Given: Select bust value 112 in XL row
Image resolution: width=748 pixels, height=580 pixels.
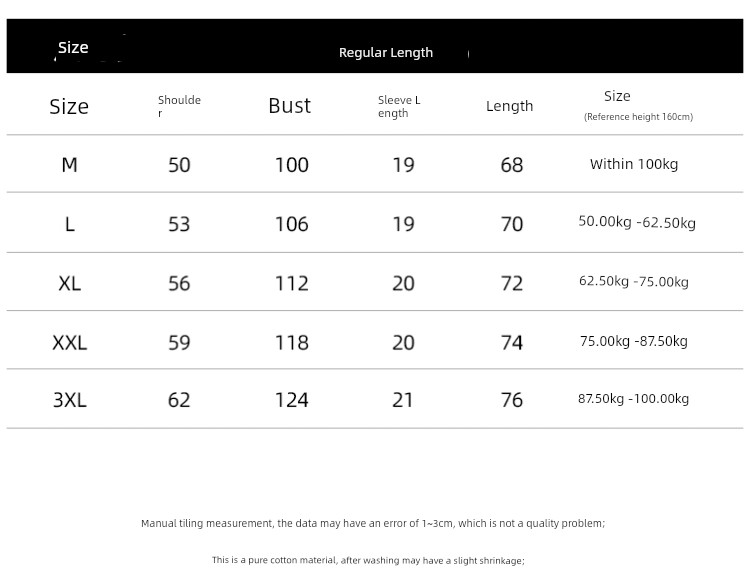Looking at the screenshot, I should 291,283.
